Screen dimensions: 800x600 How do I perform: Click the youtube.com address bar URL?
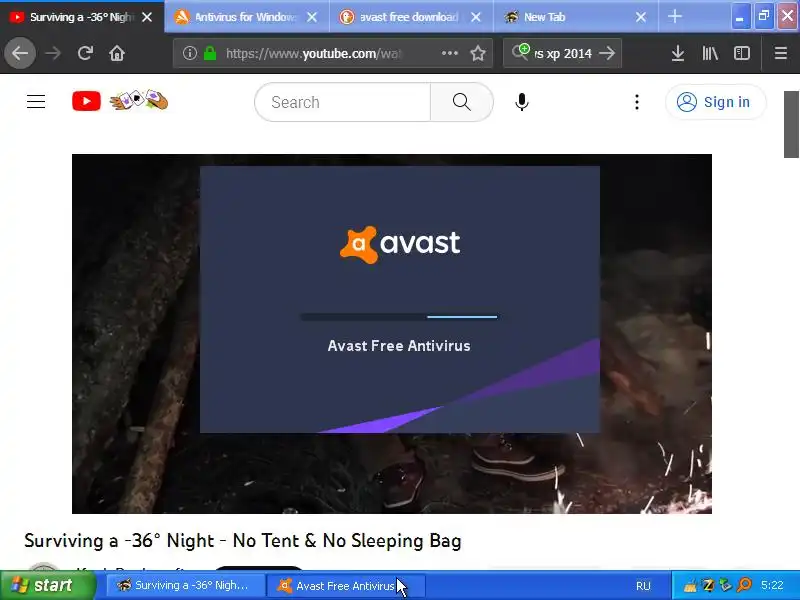[313, 53]
